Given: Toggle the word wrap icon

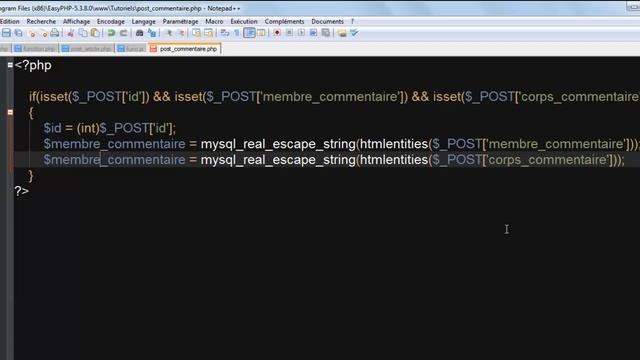Looking at the screenshot, I should (224, 33).
